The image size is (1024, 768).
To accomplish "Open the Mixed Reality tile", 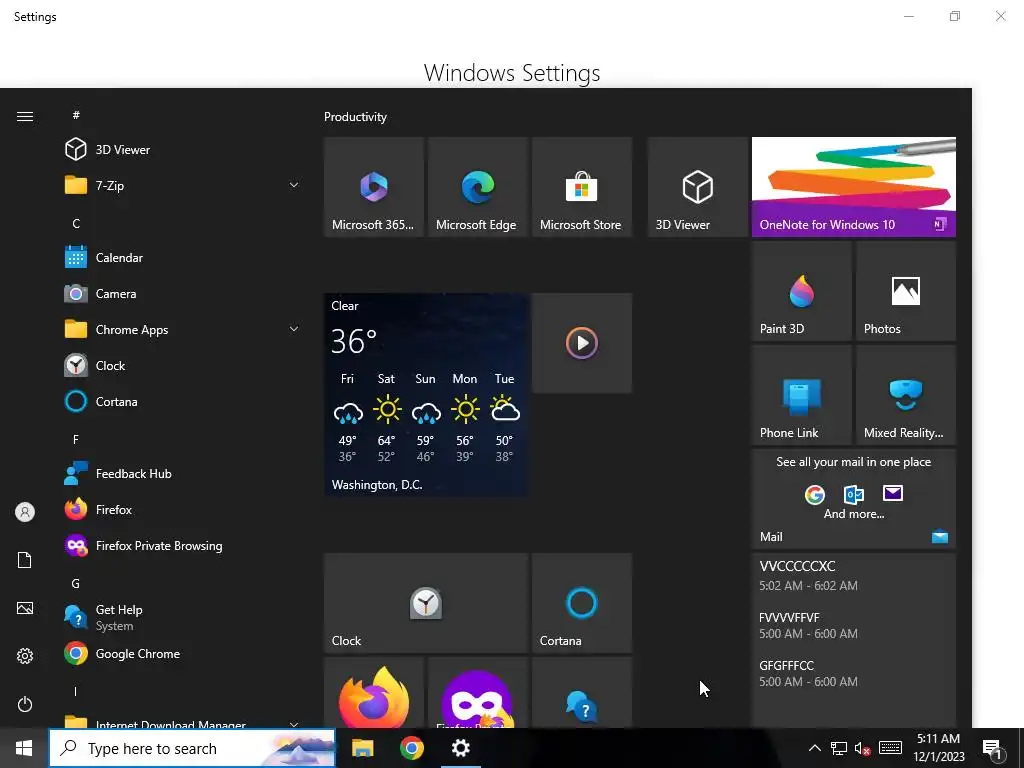I will [906, 395].
